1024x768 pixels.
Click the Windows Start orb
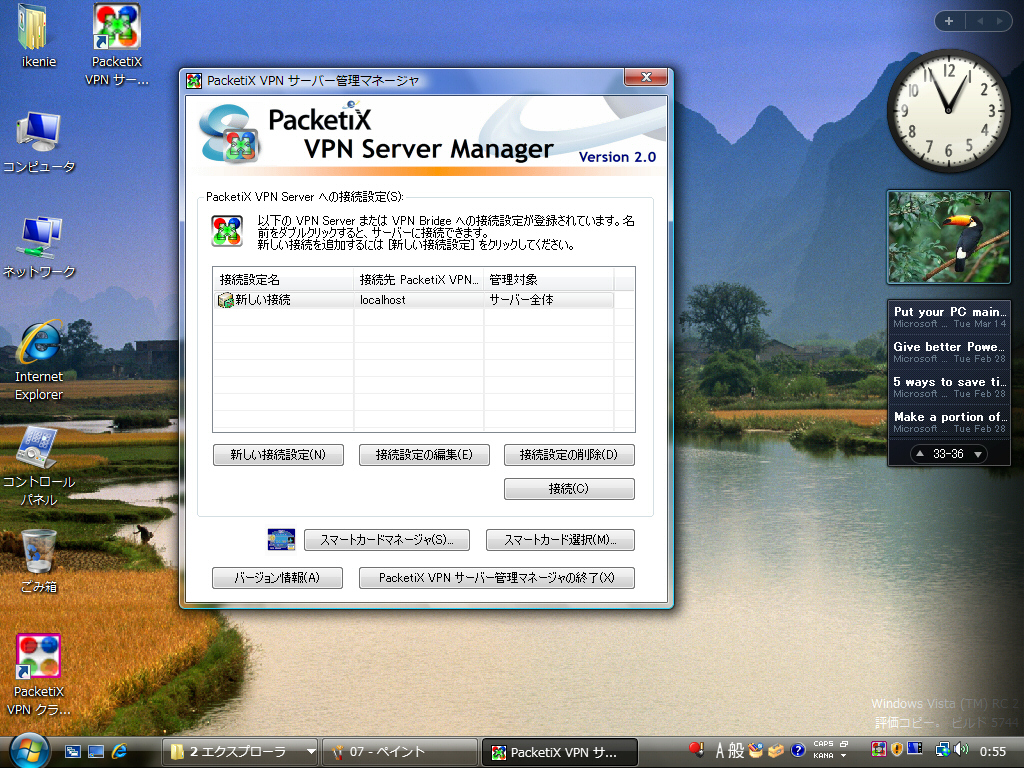coord(29,750)
